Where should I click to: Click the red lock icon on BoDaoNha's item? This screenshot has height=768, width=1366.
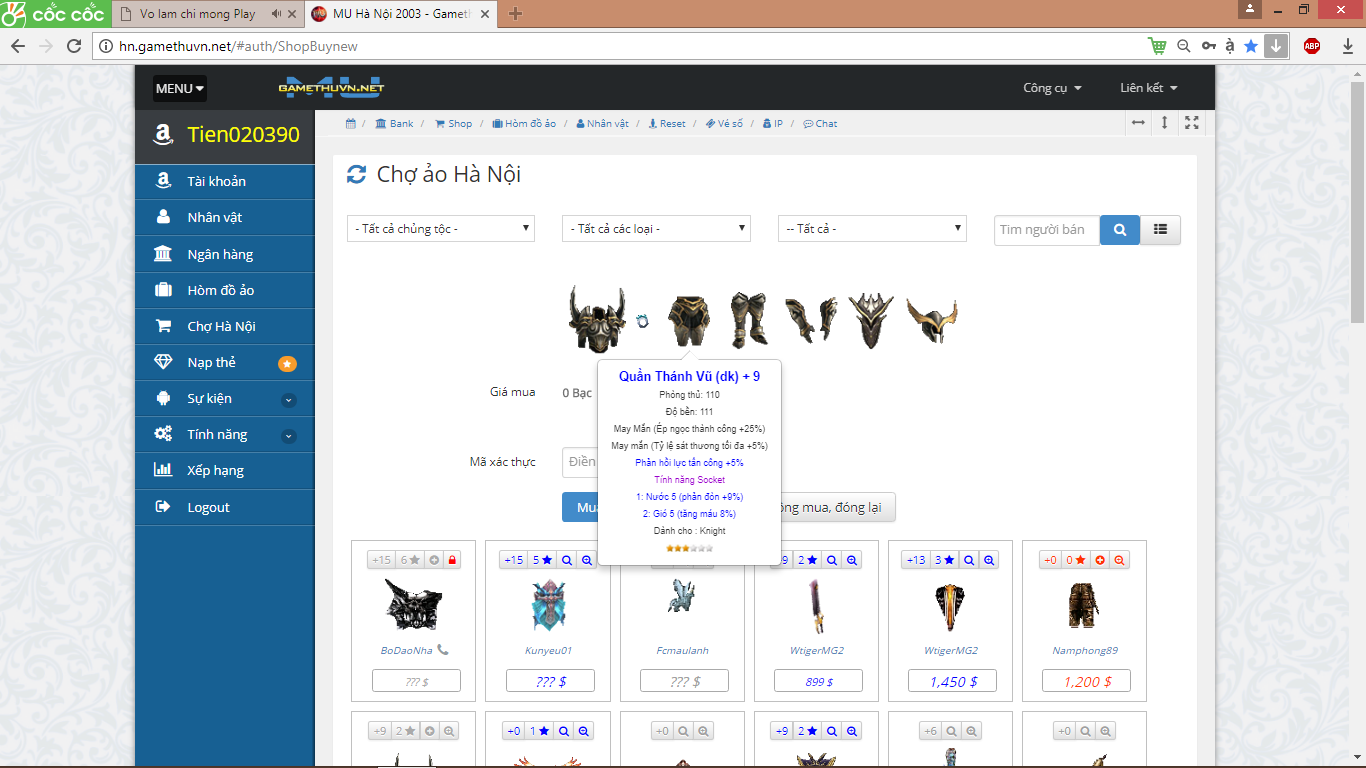(x=452, y=560)
